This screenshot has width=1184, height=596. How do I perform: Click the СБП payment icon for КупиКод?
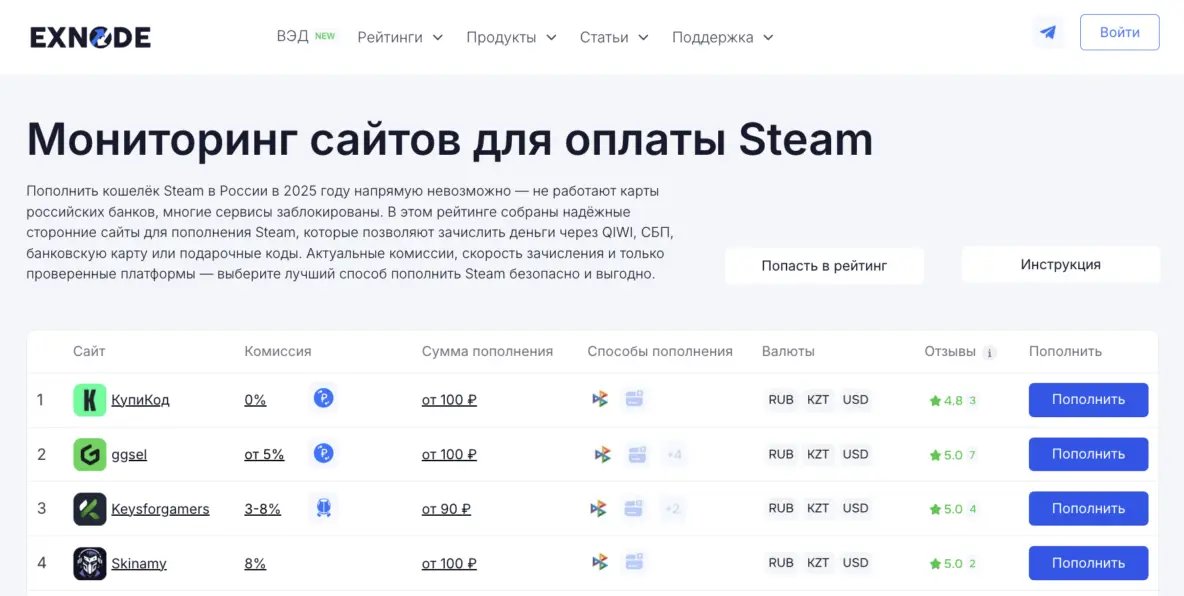point(600,400)
